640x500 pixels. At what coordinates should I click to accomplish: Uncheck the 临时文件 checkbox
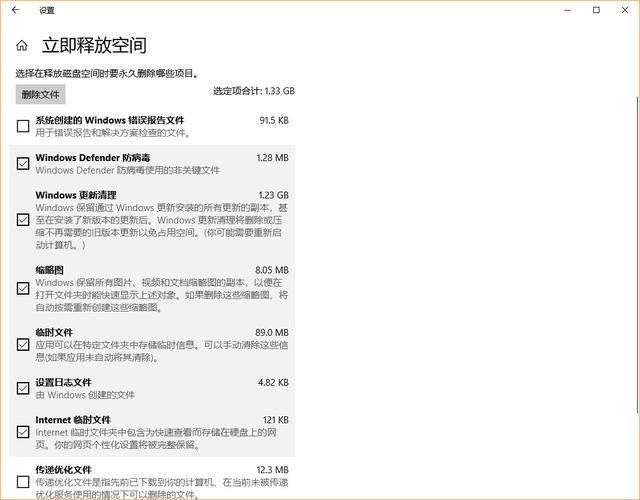point(23,344)
